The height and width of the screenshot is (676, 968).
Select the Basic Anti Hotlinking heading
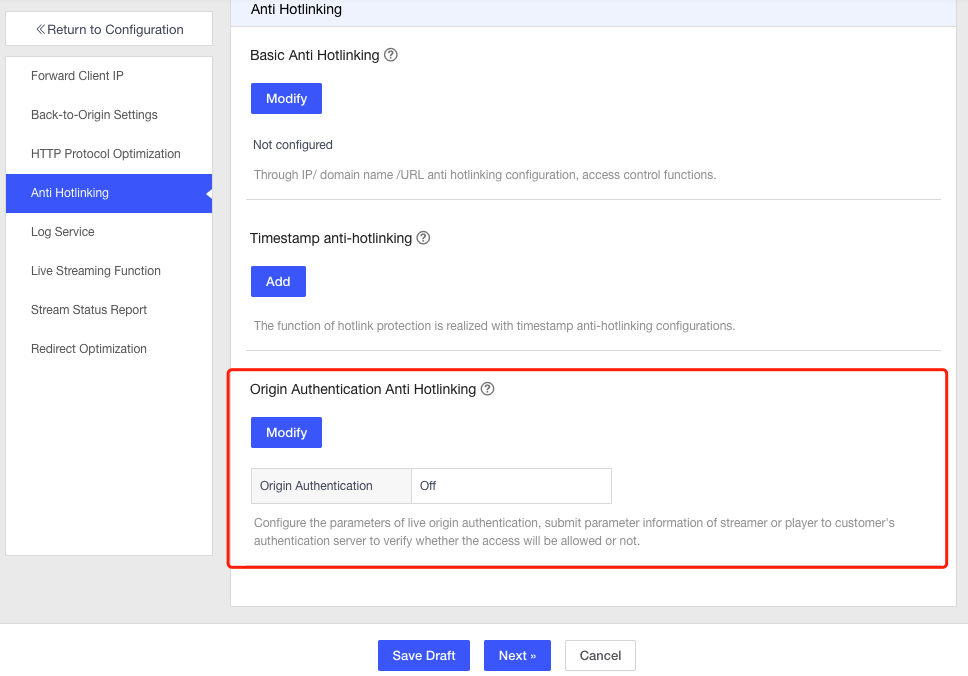(315, 55)
